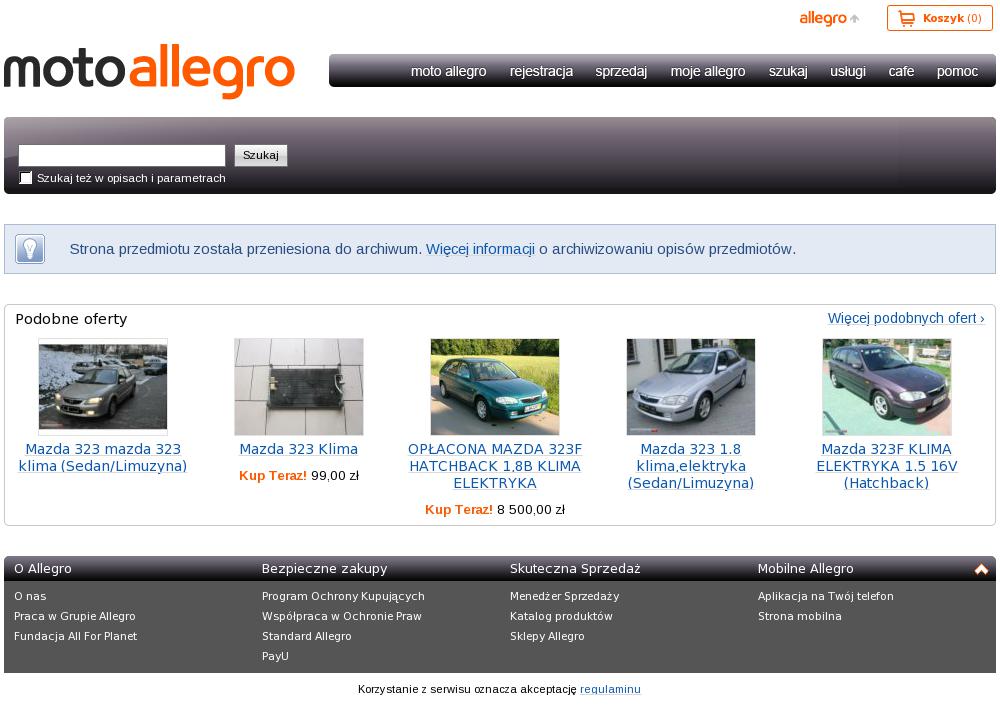Open 'Mazda 323F KLIMA ELEKTRYKA 1.5 16V' link

coord(886,466)
